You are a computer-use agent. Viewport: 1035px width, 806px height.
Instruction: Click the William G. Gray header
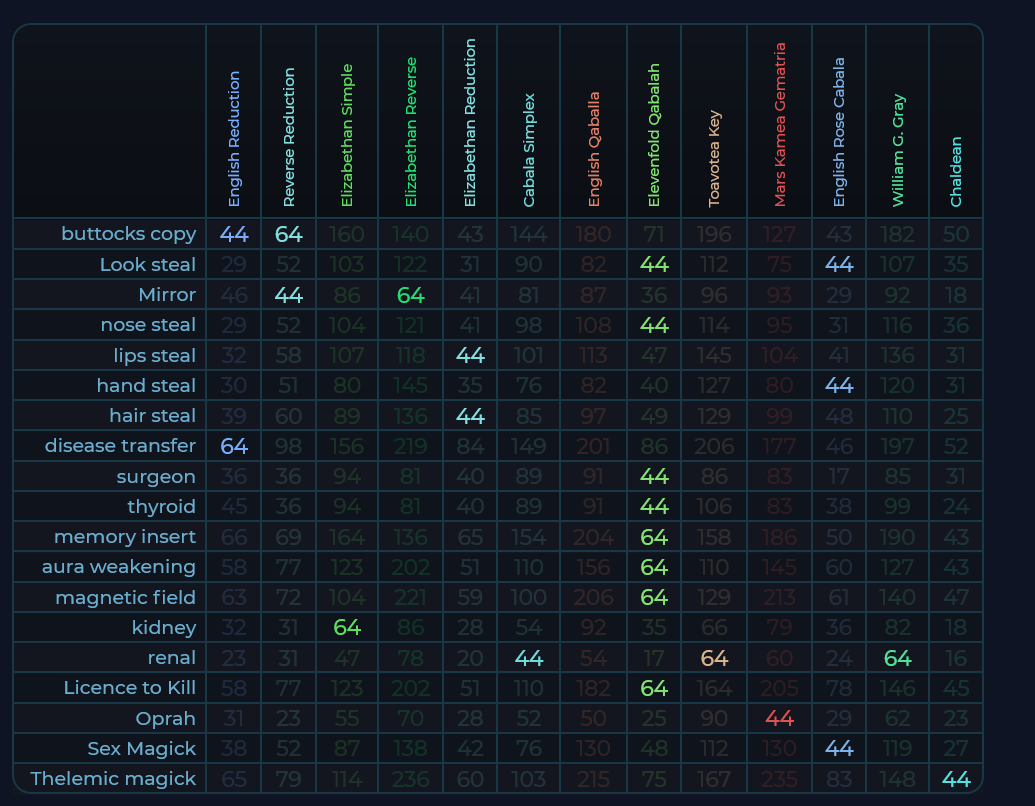(899, 151)
